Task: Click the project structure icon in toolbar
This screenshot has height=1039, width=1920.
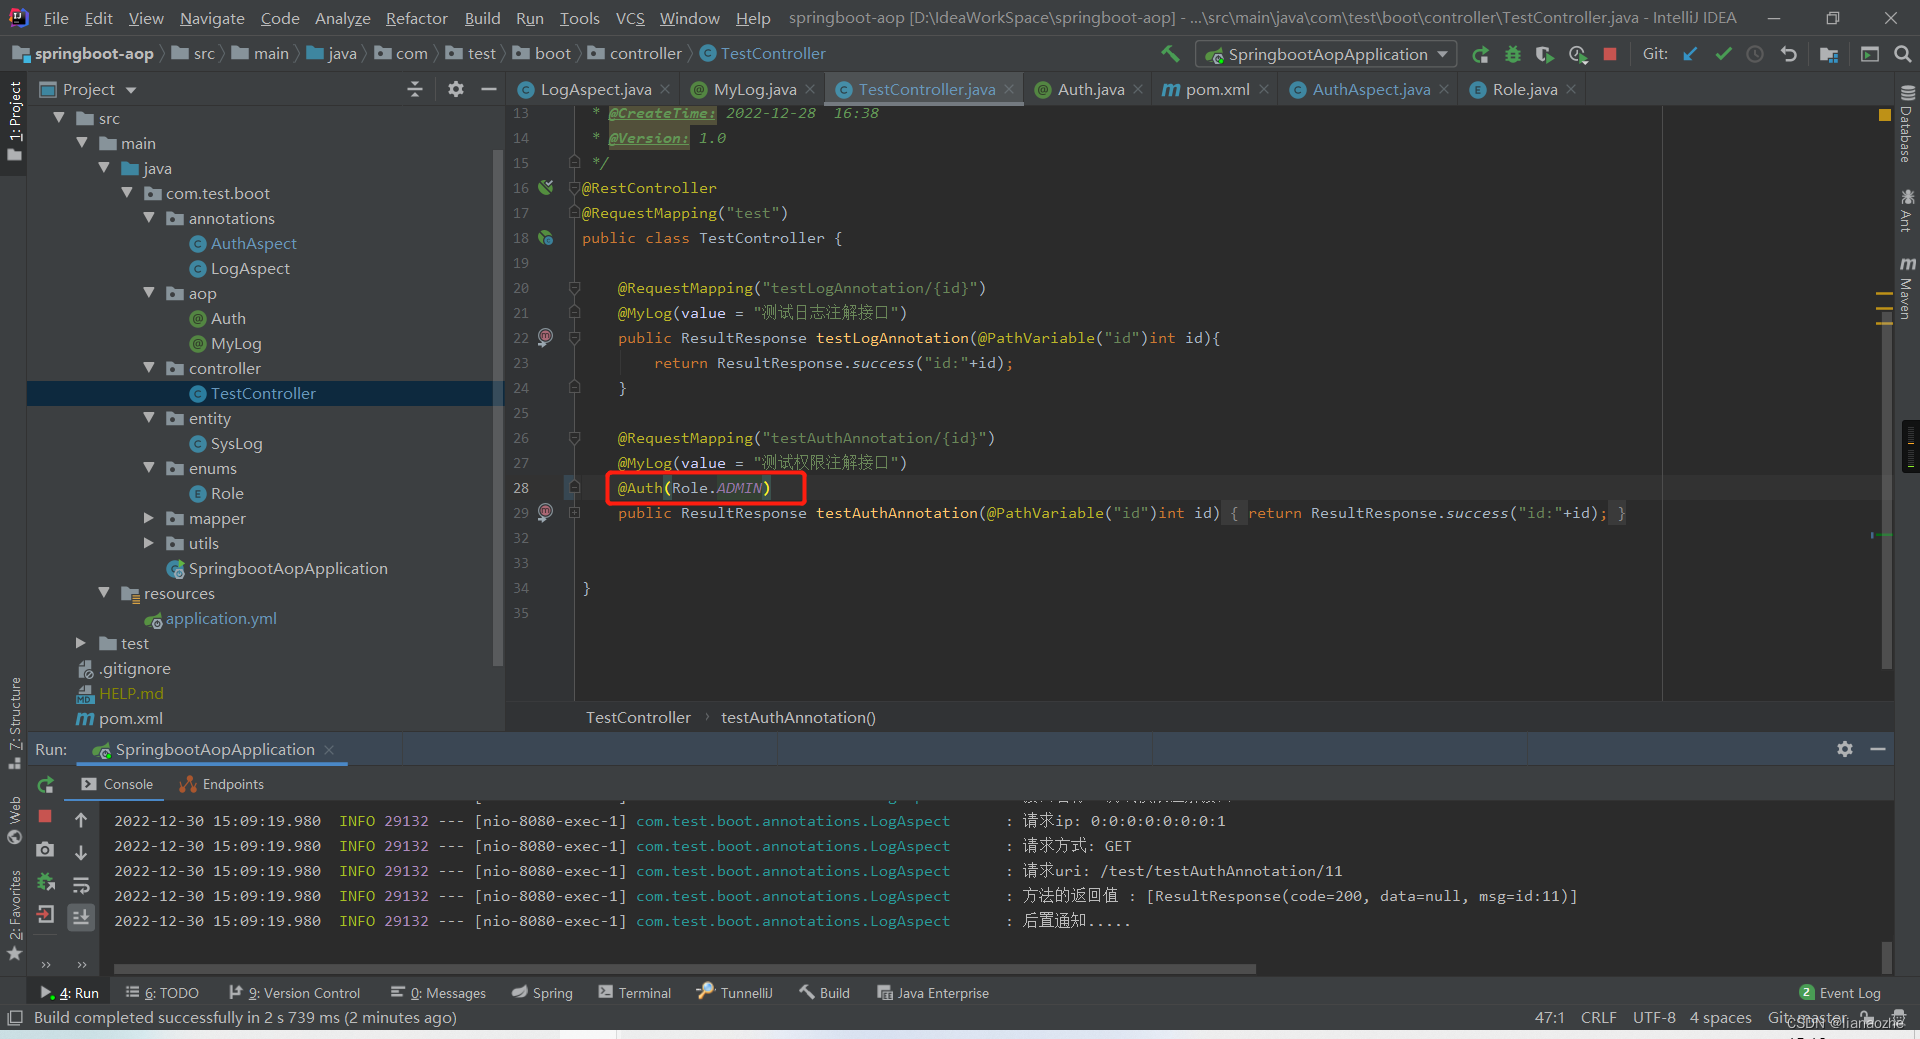Action: click(1829, 54)
